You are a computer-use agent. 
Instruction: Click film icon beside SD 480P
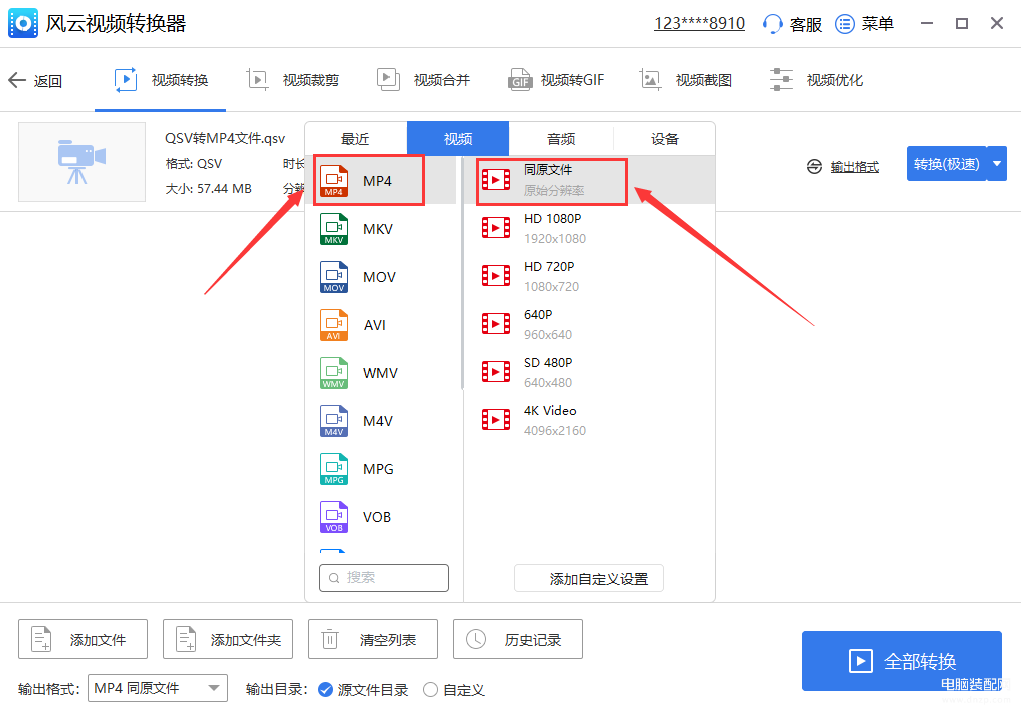coord(496,372)
